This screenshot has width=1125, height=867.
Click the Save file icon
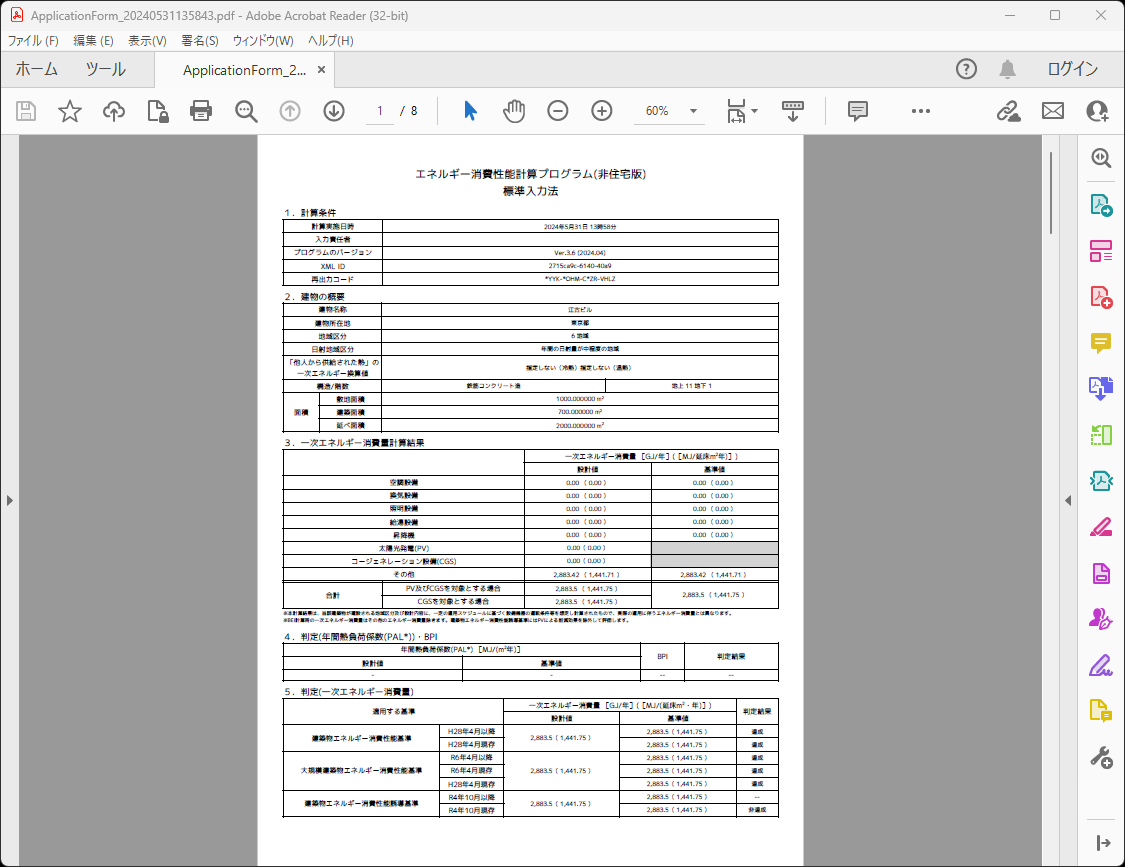click(x=26, y=111)
